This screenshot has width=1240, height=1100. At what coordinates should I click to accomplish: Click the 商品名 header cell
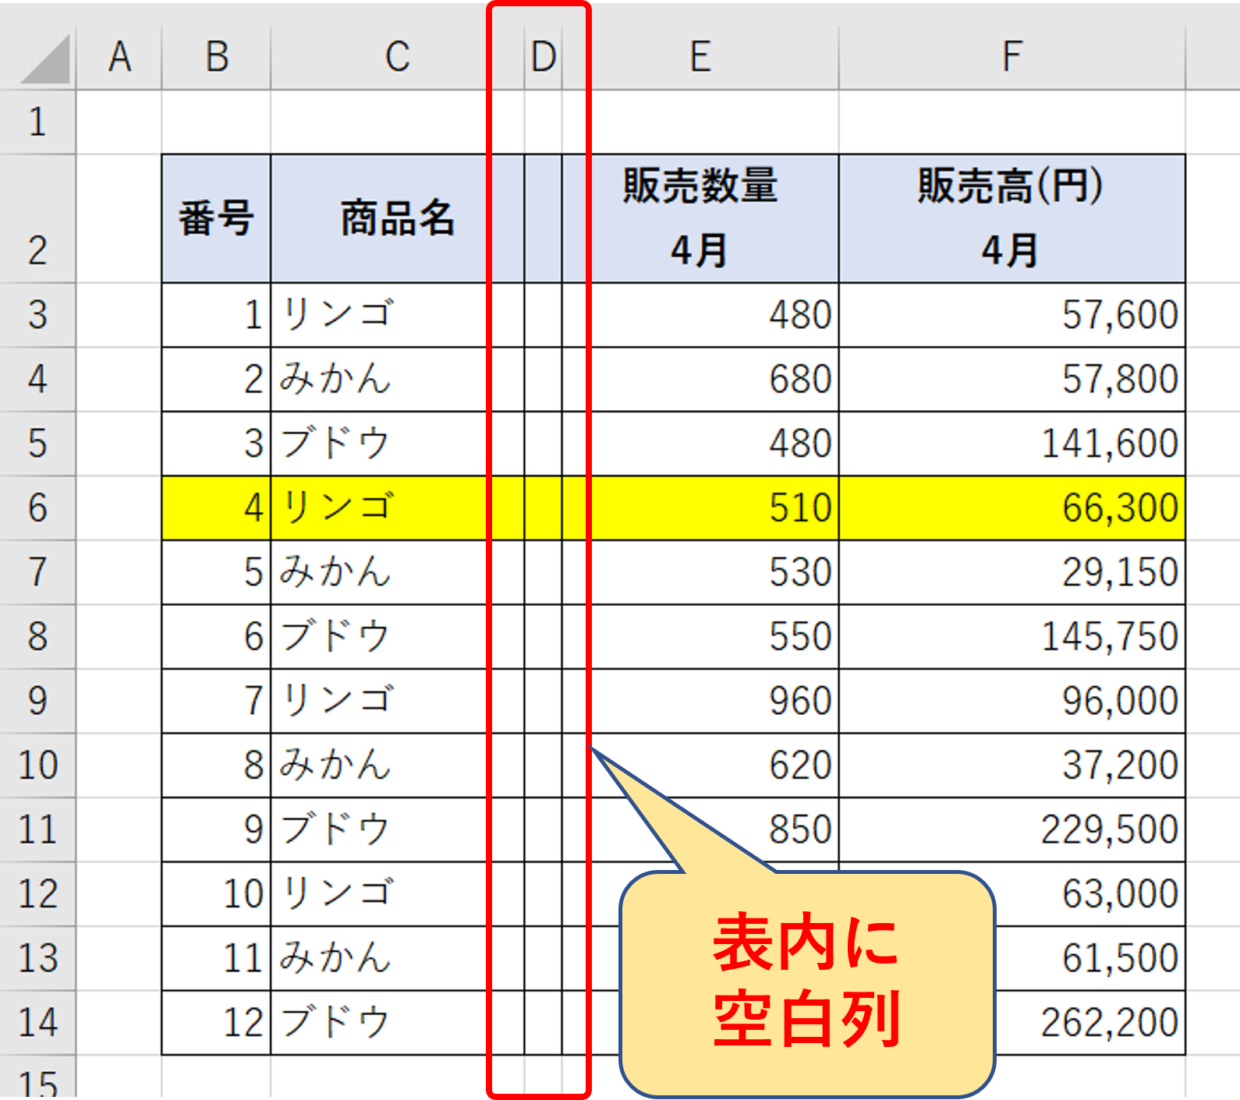click(x=397, y=218)
